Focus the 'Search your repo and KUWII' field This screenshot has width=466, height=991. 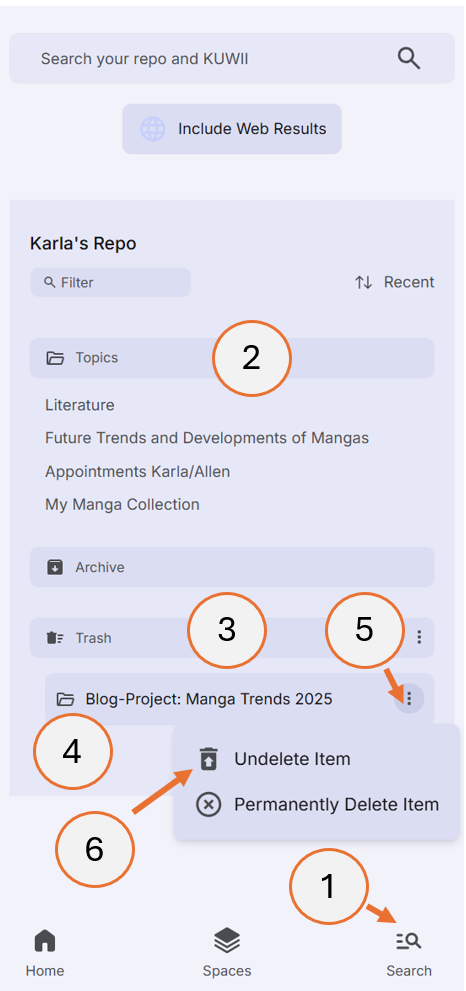tap(232, 58)
